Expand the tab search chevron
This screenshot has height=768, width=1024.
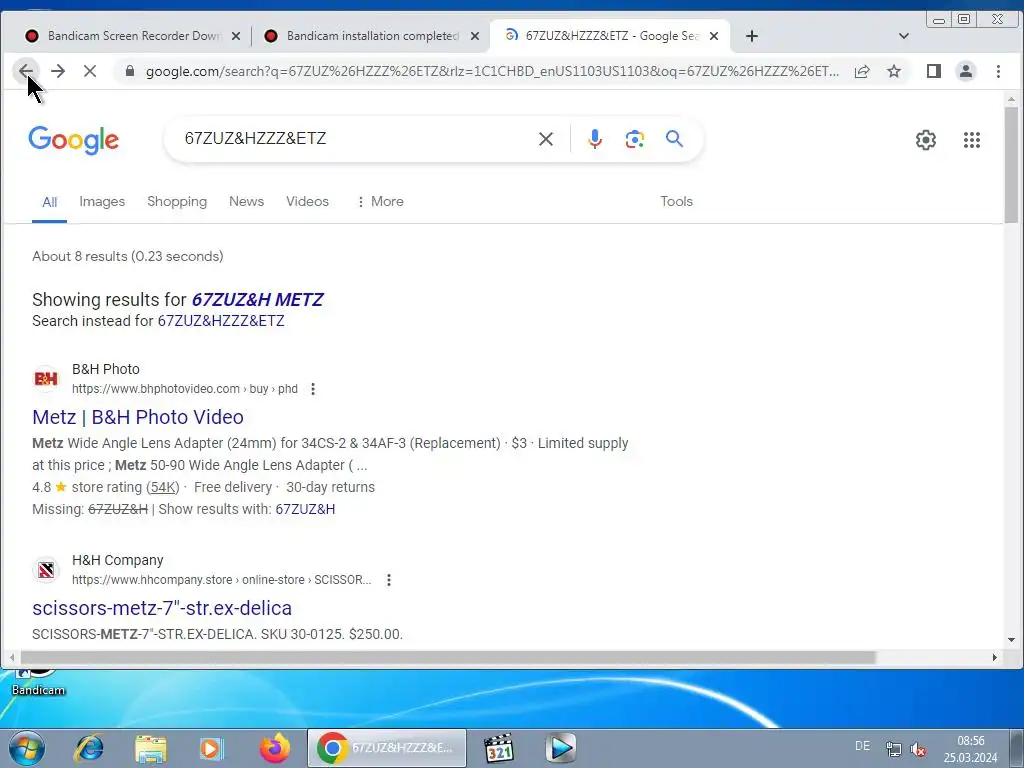(904, 36)
